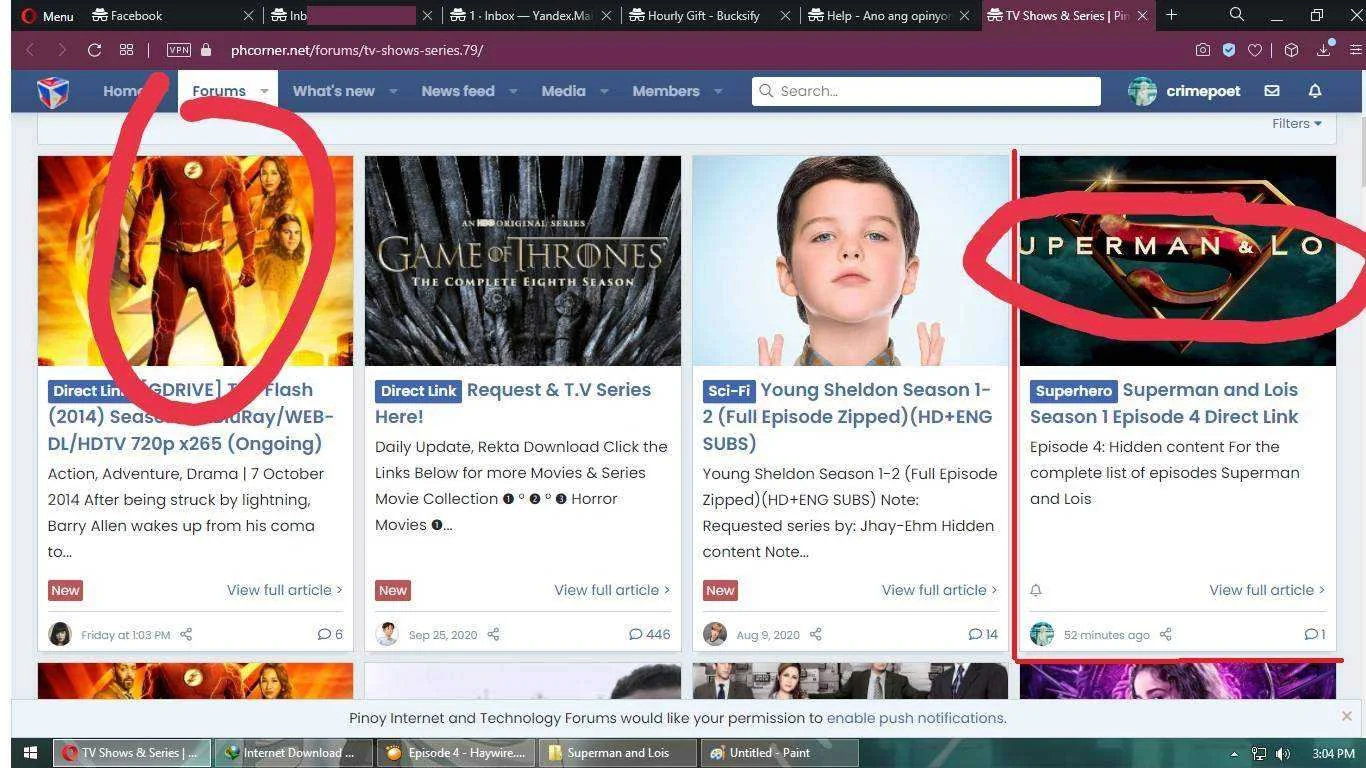Click the forum Search input field
The image size is (1366, 768).
coord(926,91)
